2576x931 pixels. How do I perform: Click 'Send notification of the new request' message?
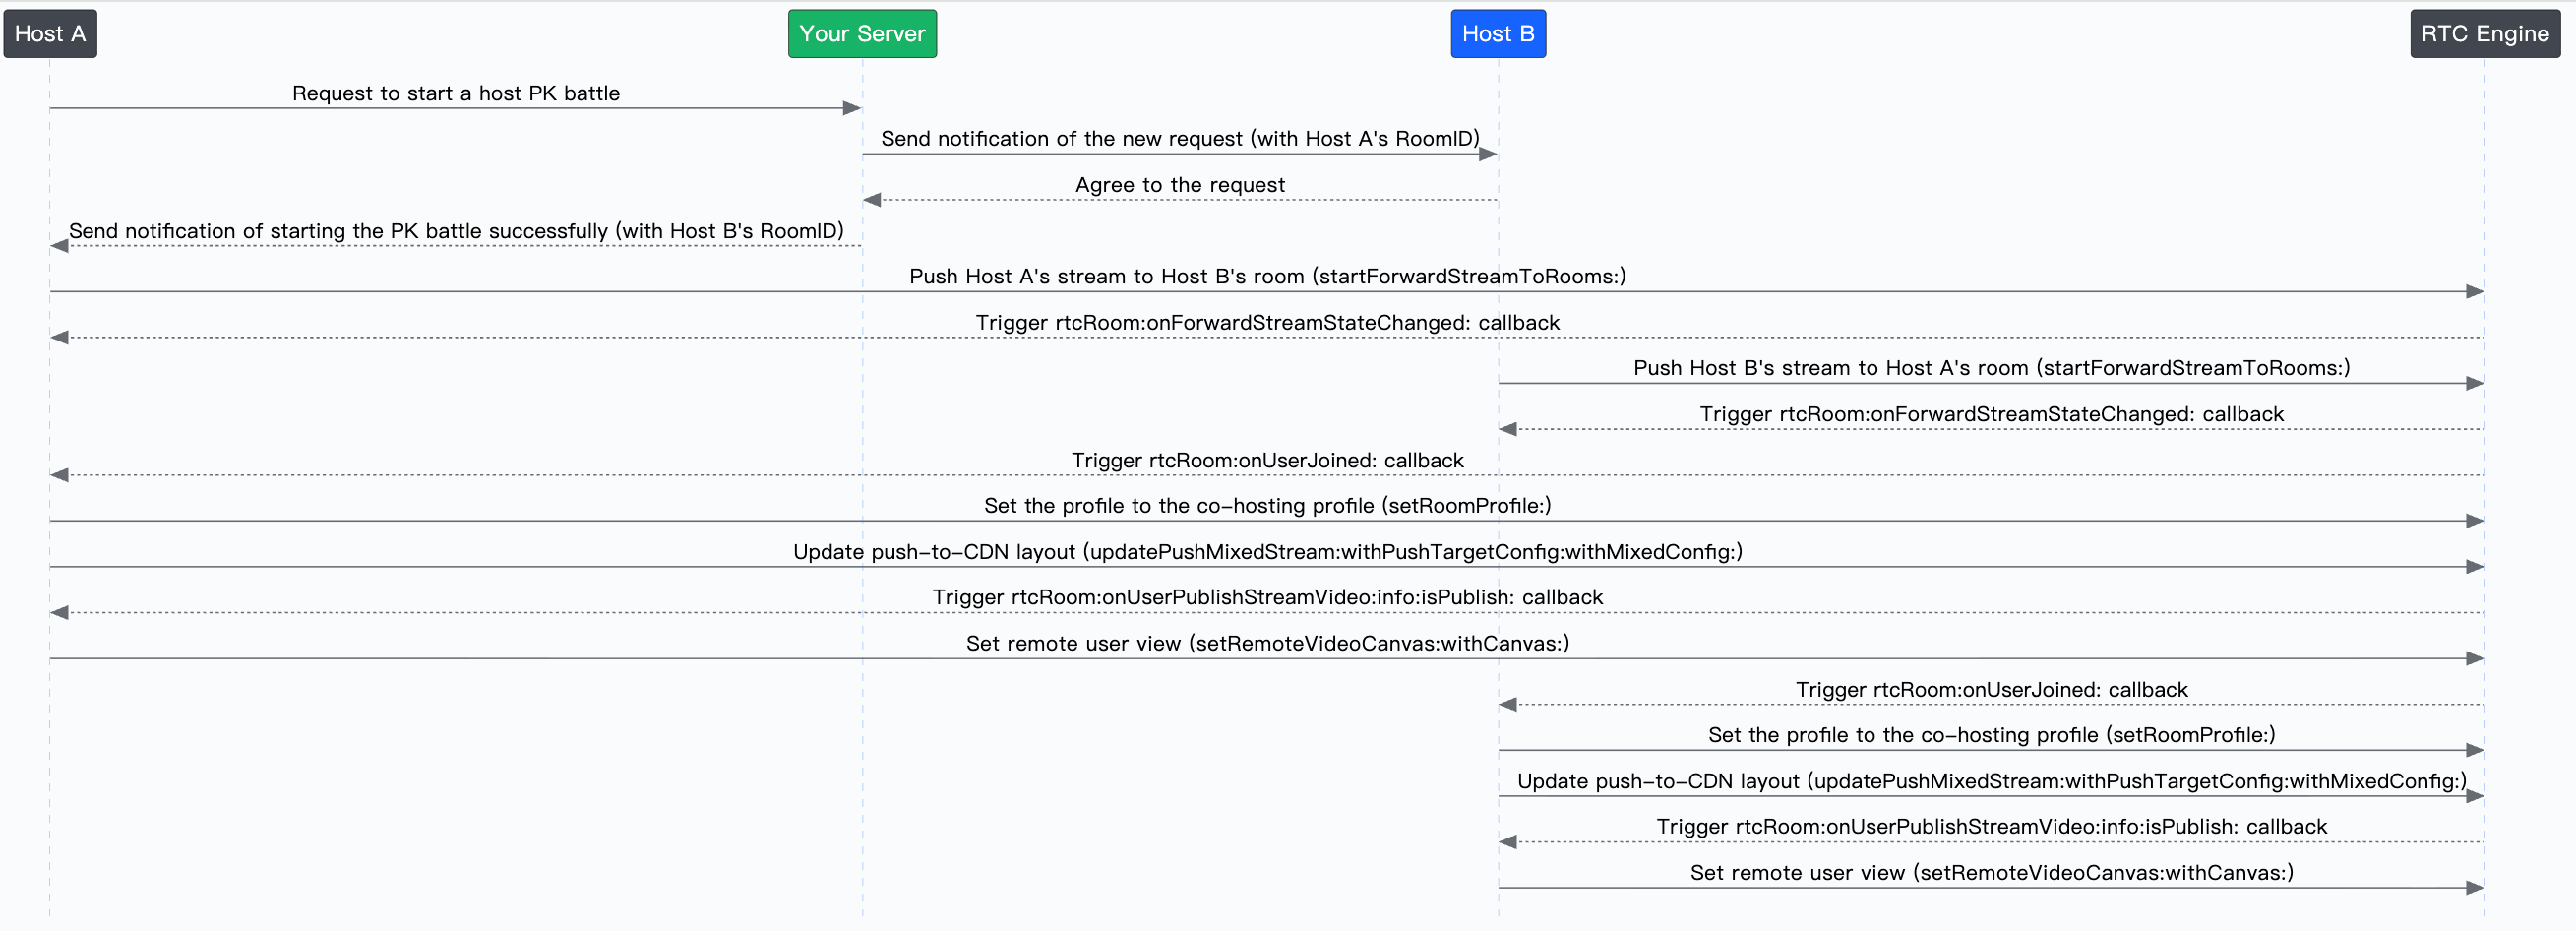coord(1180,139)
